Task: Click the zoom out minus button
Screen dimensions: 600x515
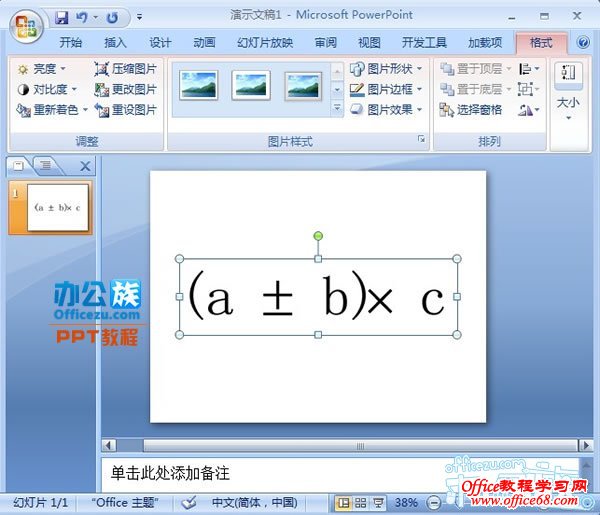Action: click(434, 503)
